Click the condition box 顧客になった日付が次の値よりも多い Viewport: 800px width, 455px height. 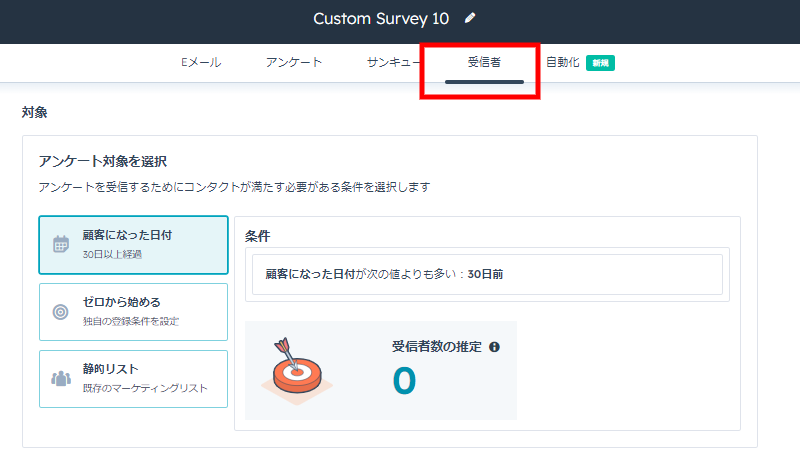tap(487, 274)
